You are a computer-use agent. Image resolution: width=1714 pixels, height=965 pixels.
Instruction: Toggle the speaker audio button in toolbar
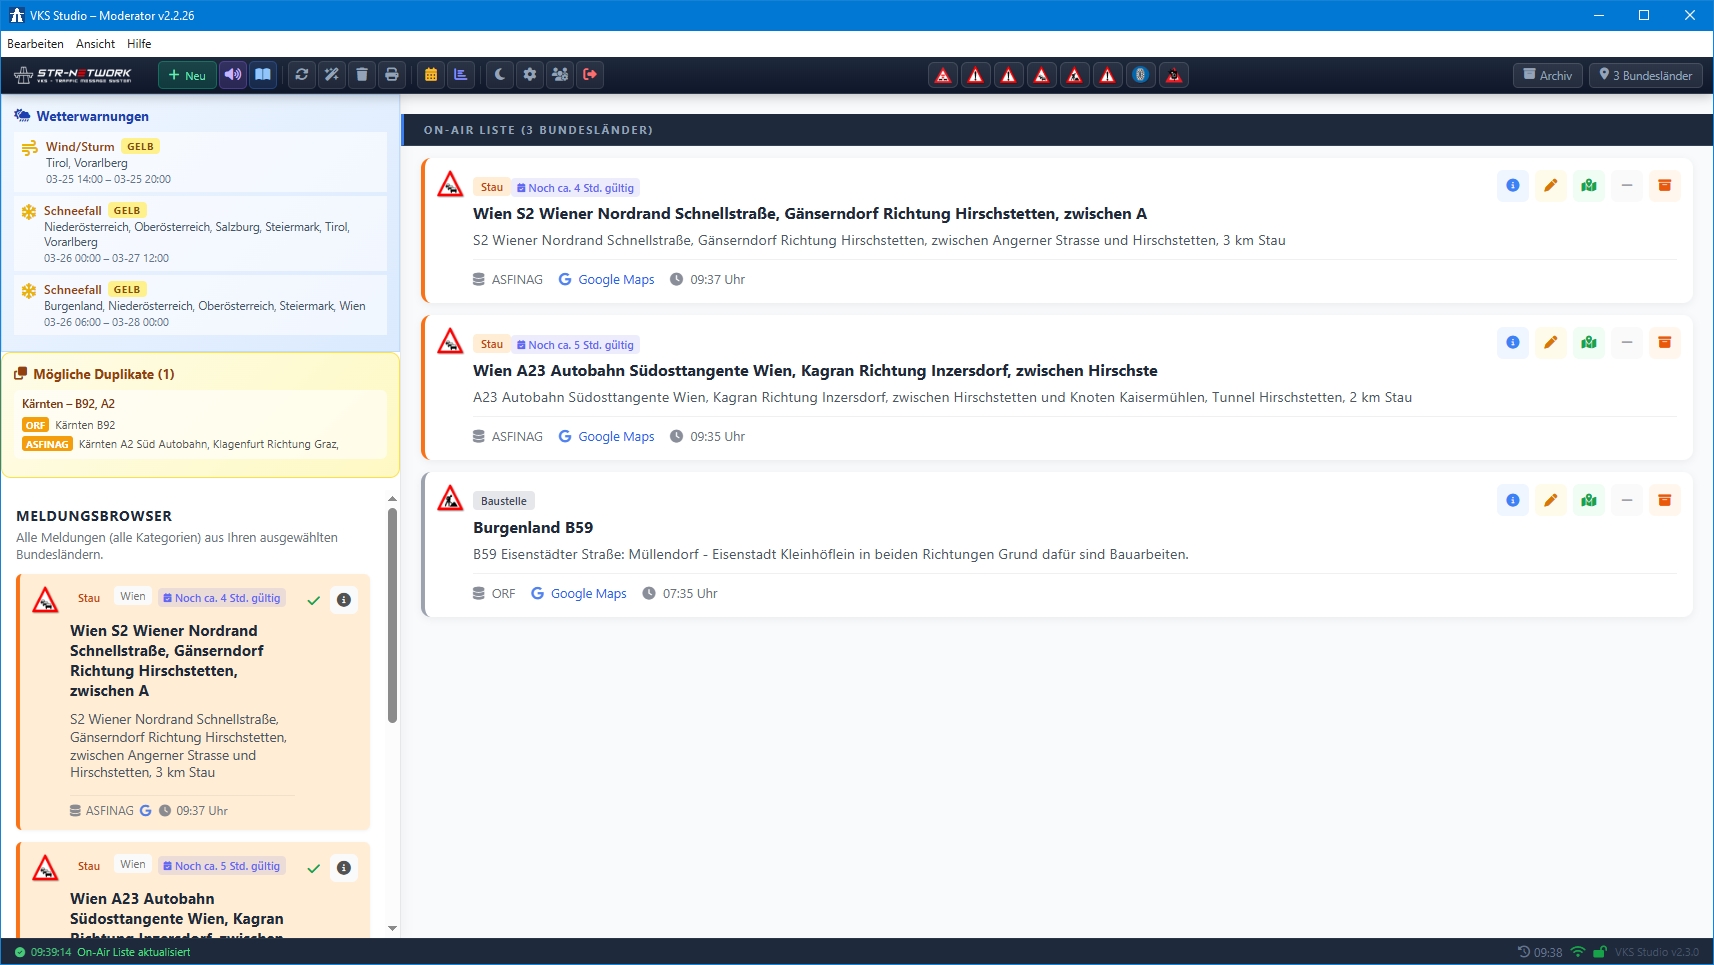(x=233, y=75)
